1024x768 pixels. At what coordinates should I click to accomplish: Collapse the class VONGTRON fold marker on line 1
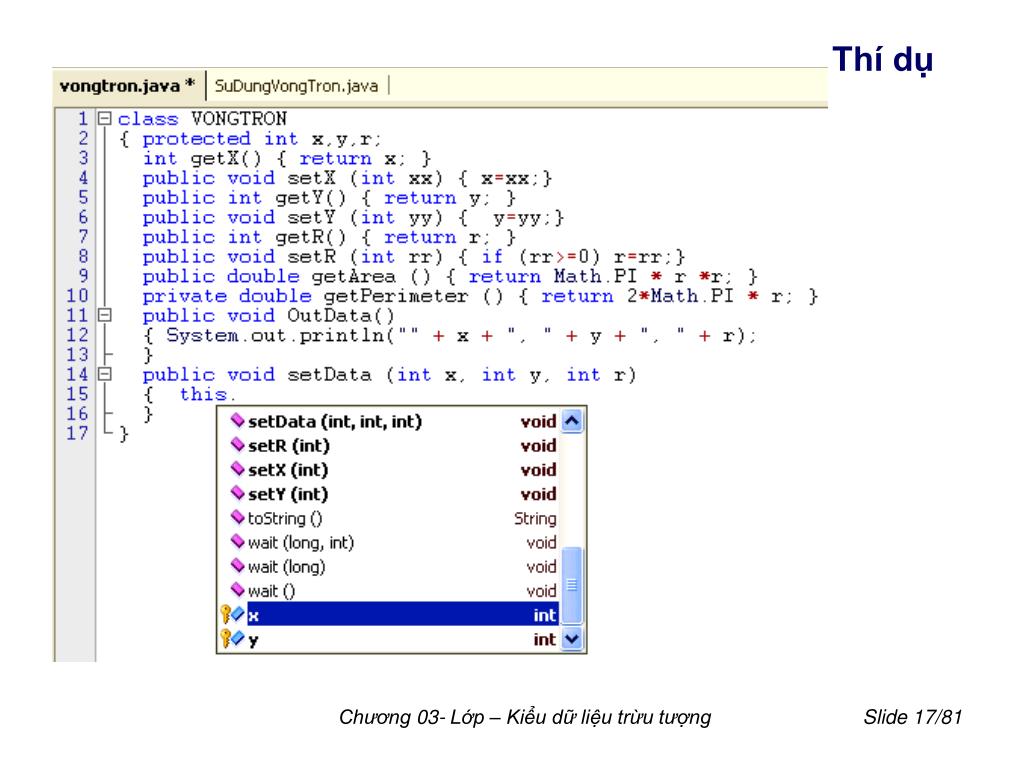[104, 119]
